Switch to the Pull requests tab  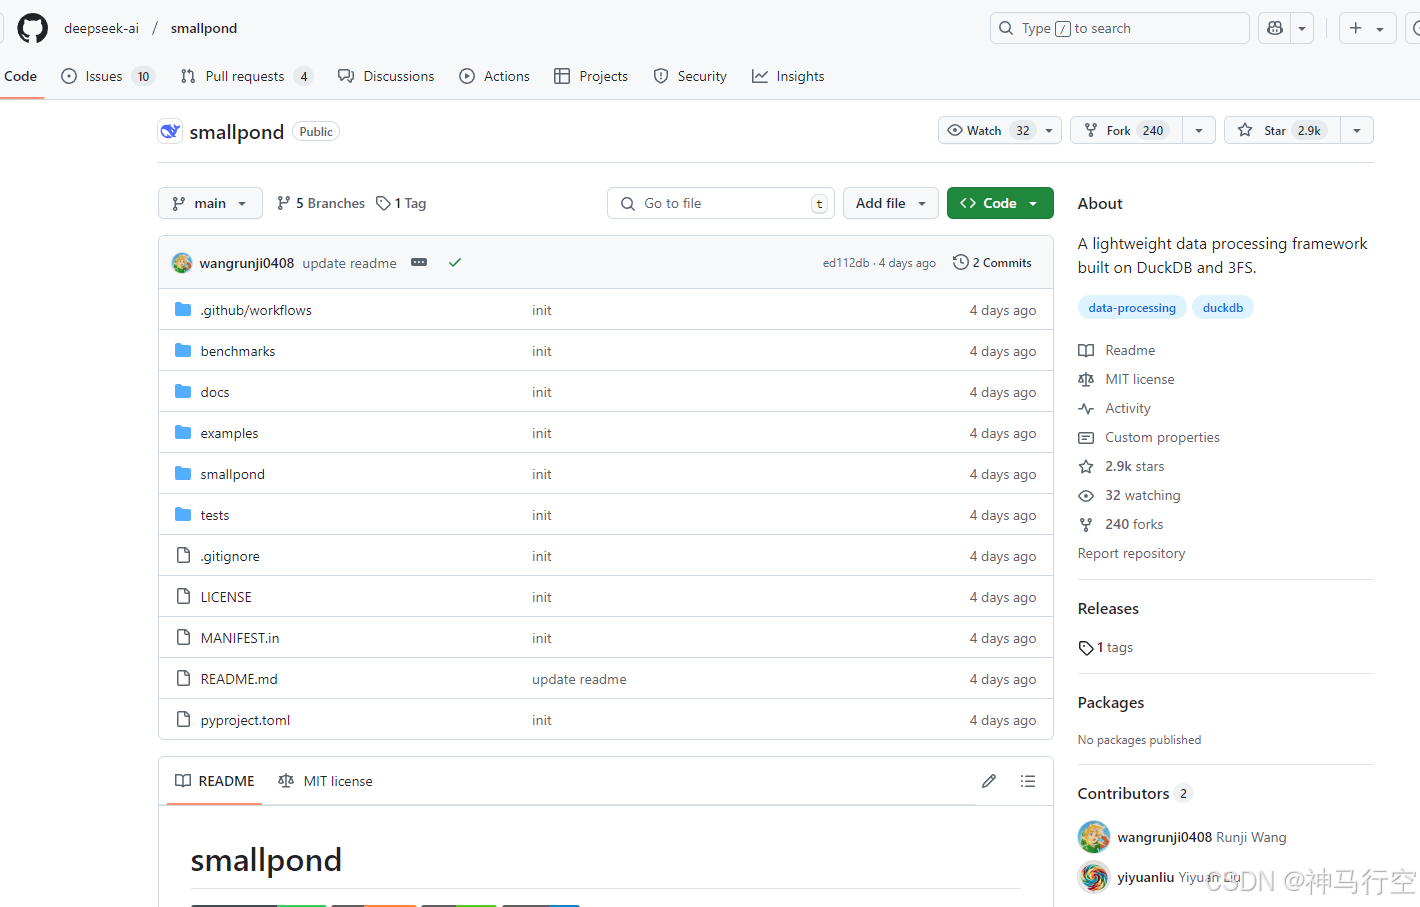246,76
